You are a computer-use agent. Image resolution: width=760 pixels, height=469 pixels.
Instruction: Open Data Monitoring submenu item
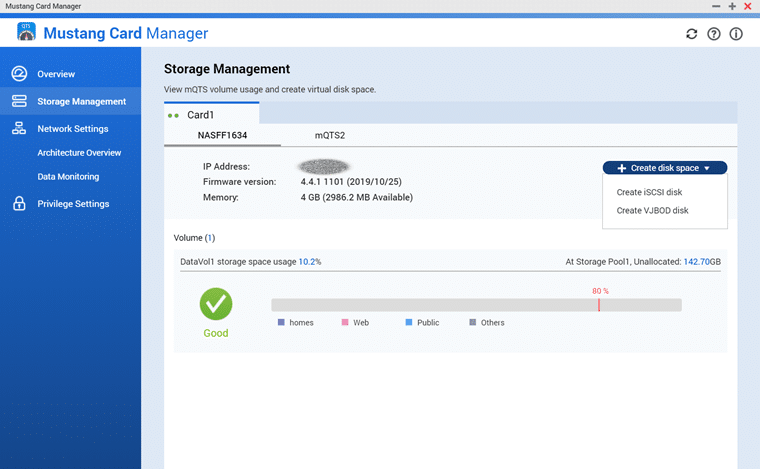tap(68, 177)
